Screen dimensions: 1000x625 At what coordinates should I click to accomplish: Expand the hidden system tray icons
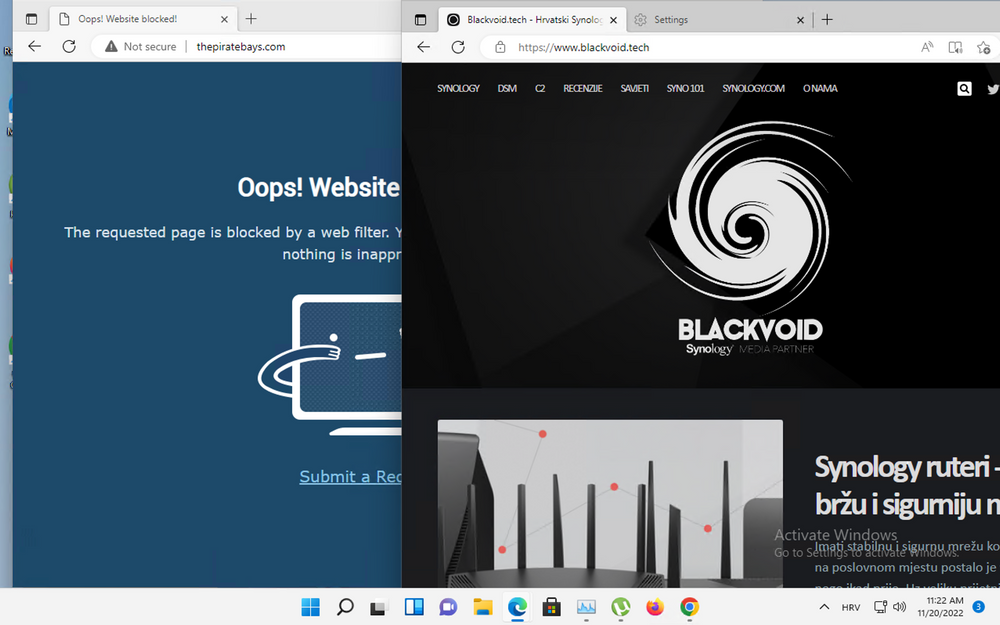824,607
